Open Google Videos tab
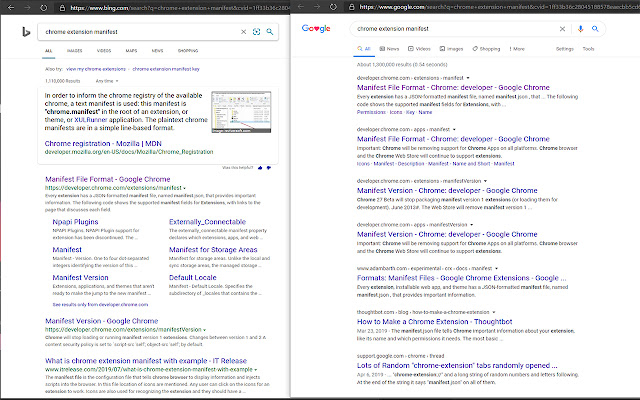Image resolution: width=640 pixels, height=400 pixels. click(420, 49)
